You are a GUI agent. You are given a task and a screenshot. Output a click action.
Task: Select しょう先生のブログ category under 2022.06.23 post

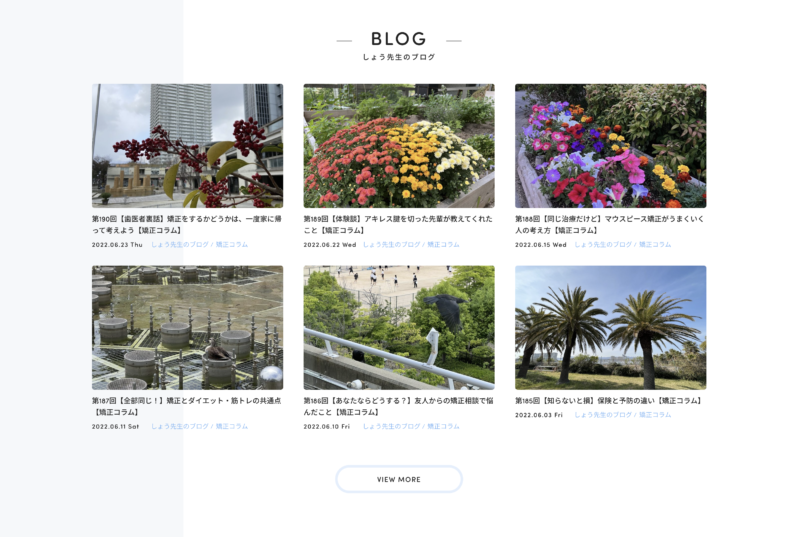(x=180, y=244)
